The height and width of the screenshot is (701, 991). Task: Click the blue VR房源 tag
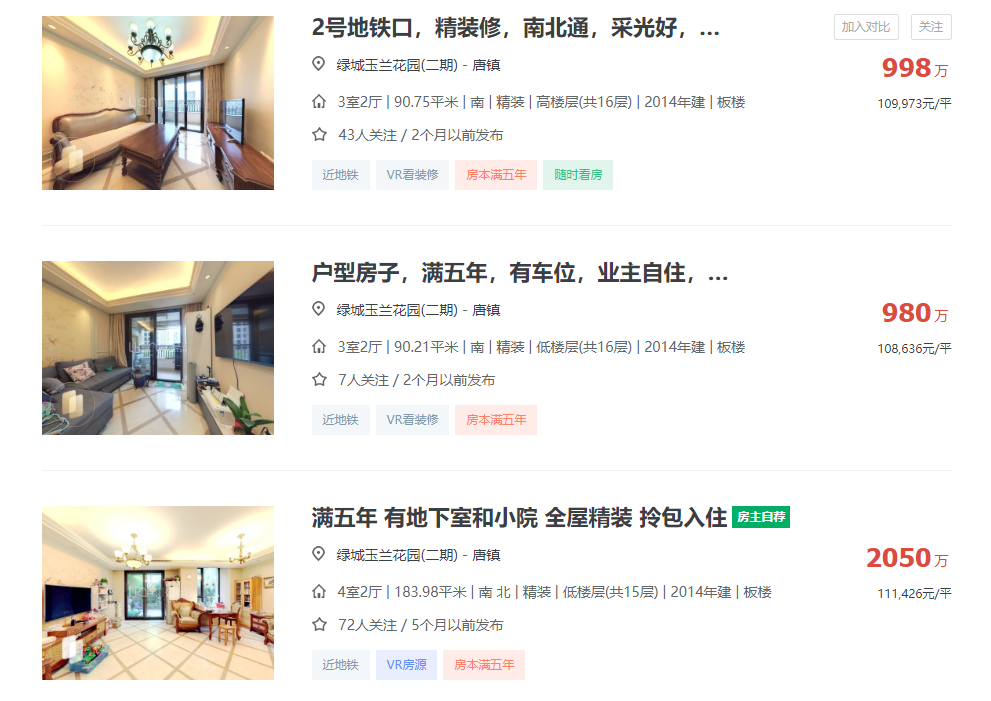point(406,665)
